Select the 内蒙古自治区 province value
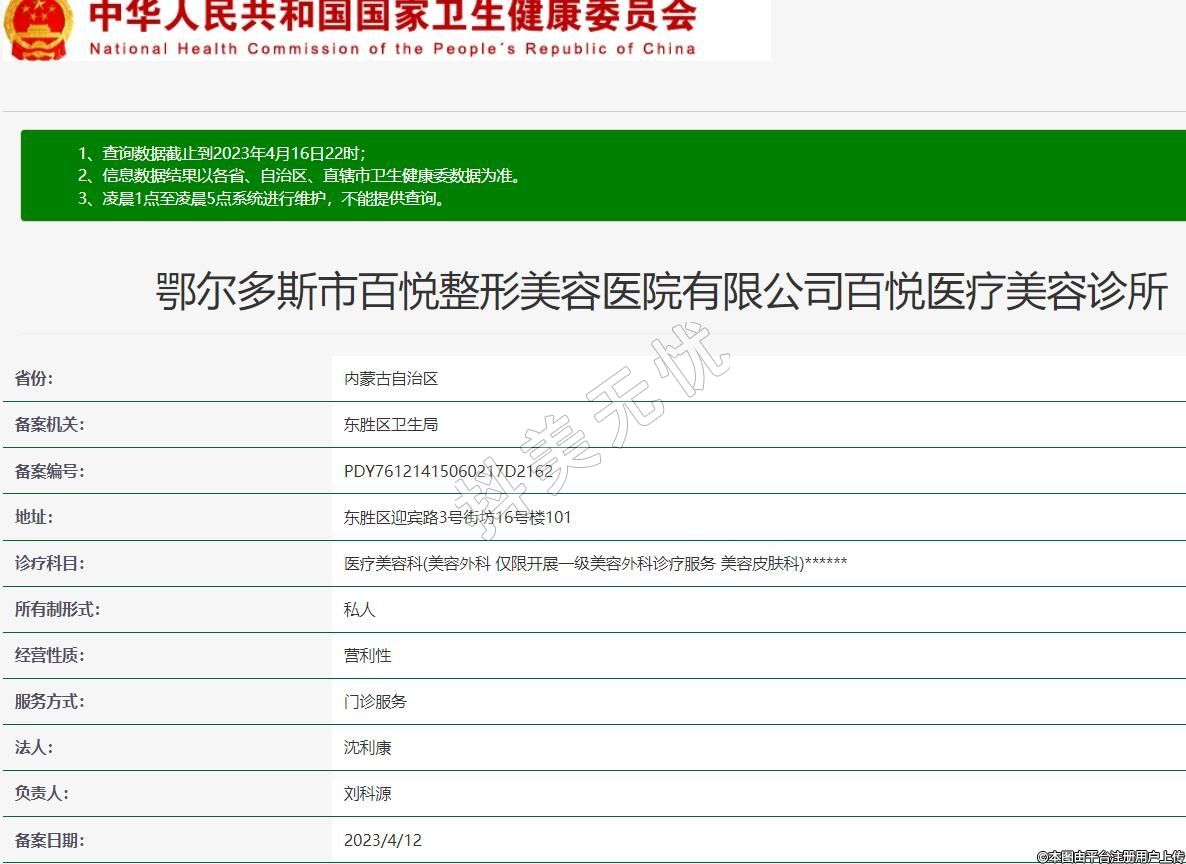 391,379
